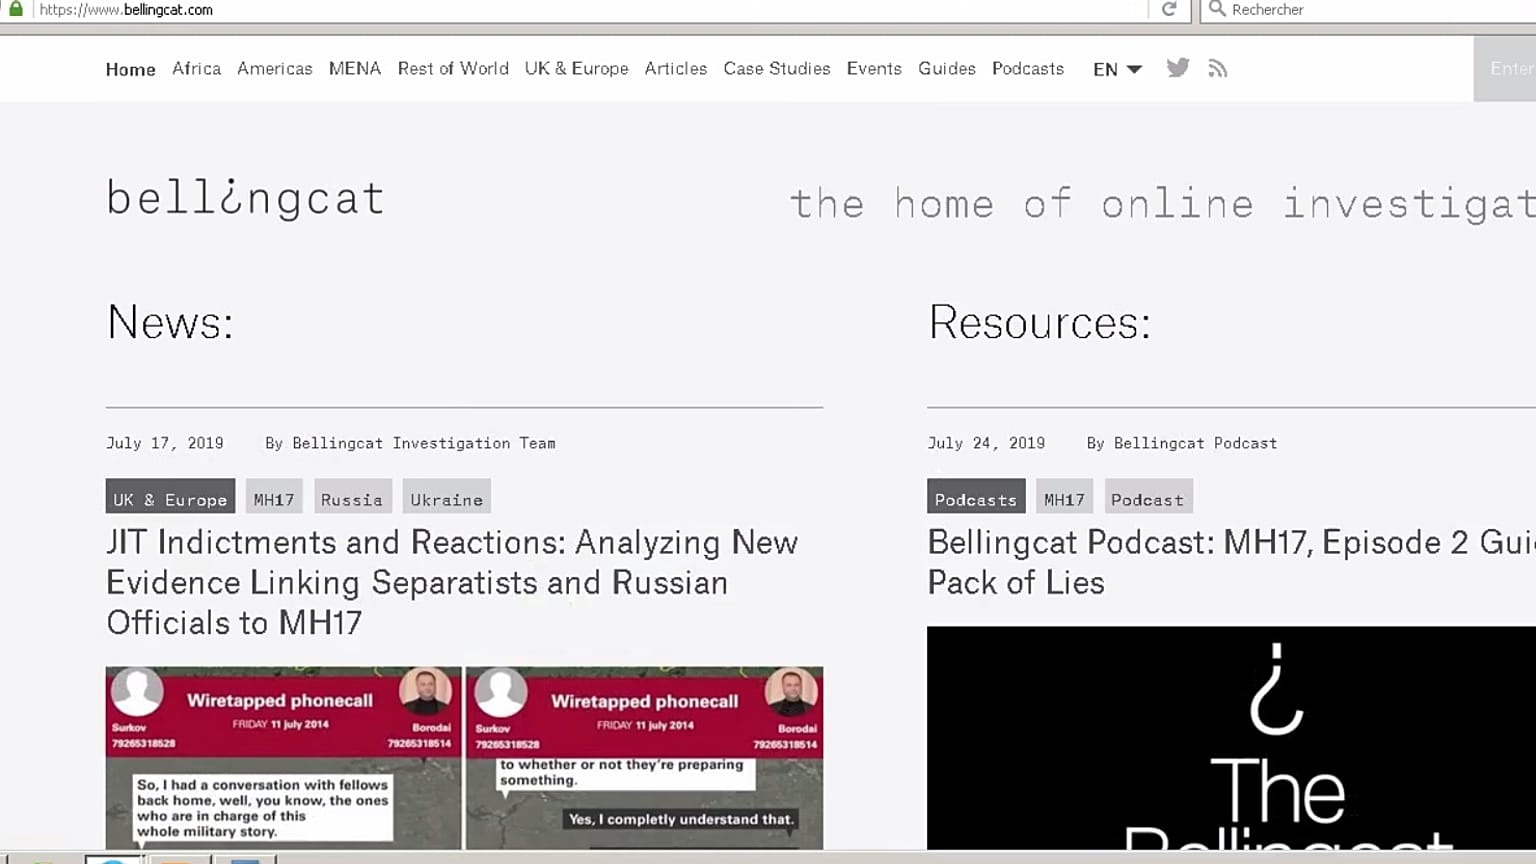Open the Articles menu item

click(x=676, y=68)
